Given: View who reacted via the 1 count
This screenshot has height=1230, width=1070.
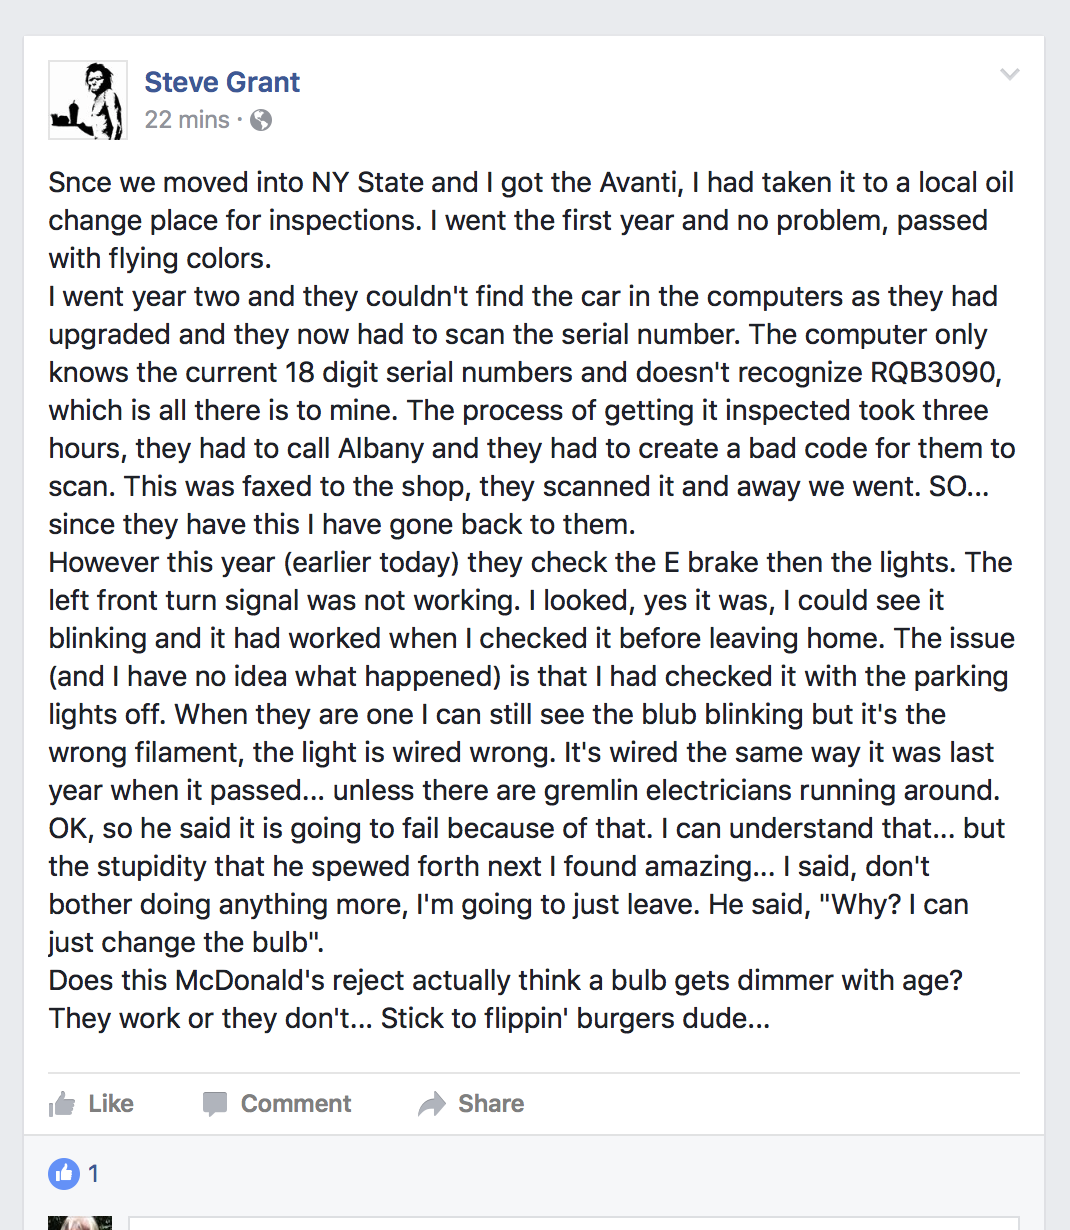Looking at the screenshot, I should pyautogui.click(x=94, y=1173).
